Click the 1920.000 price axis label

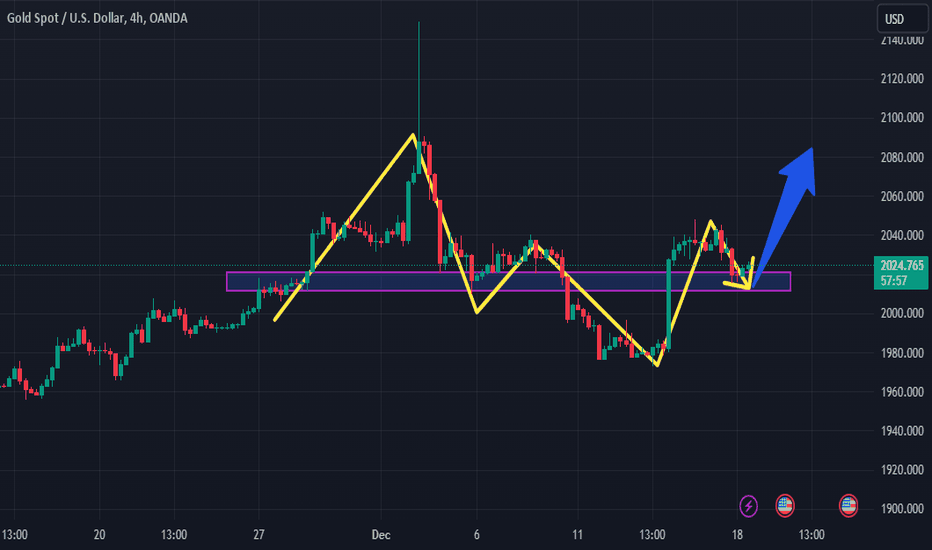(902, 470)
